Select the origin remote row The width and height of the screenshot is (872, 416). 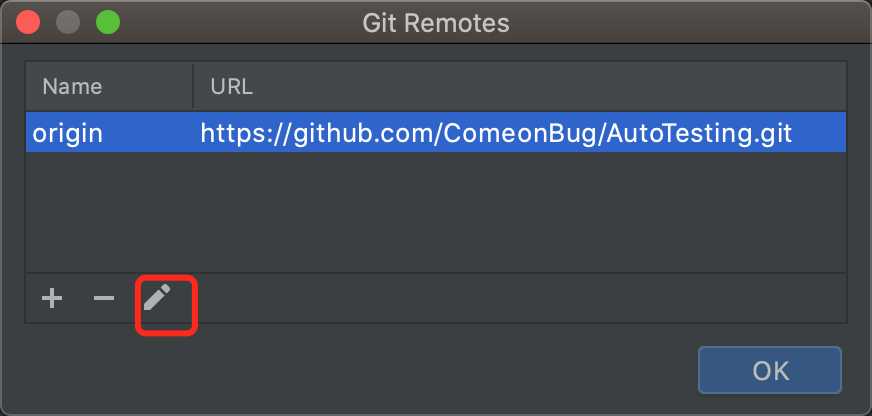click(x=436, y=132)
